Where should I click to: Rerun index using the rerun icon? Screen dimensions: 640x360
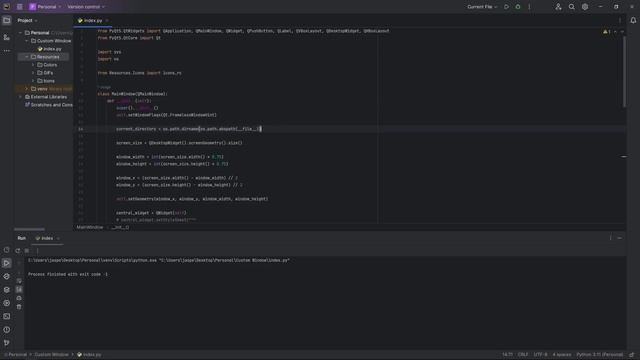point(18,251)
